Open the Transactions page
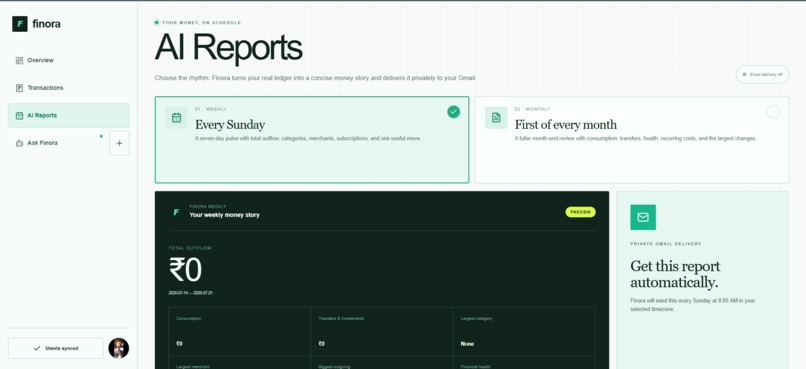 (x=68, y=88)
